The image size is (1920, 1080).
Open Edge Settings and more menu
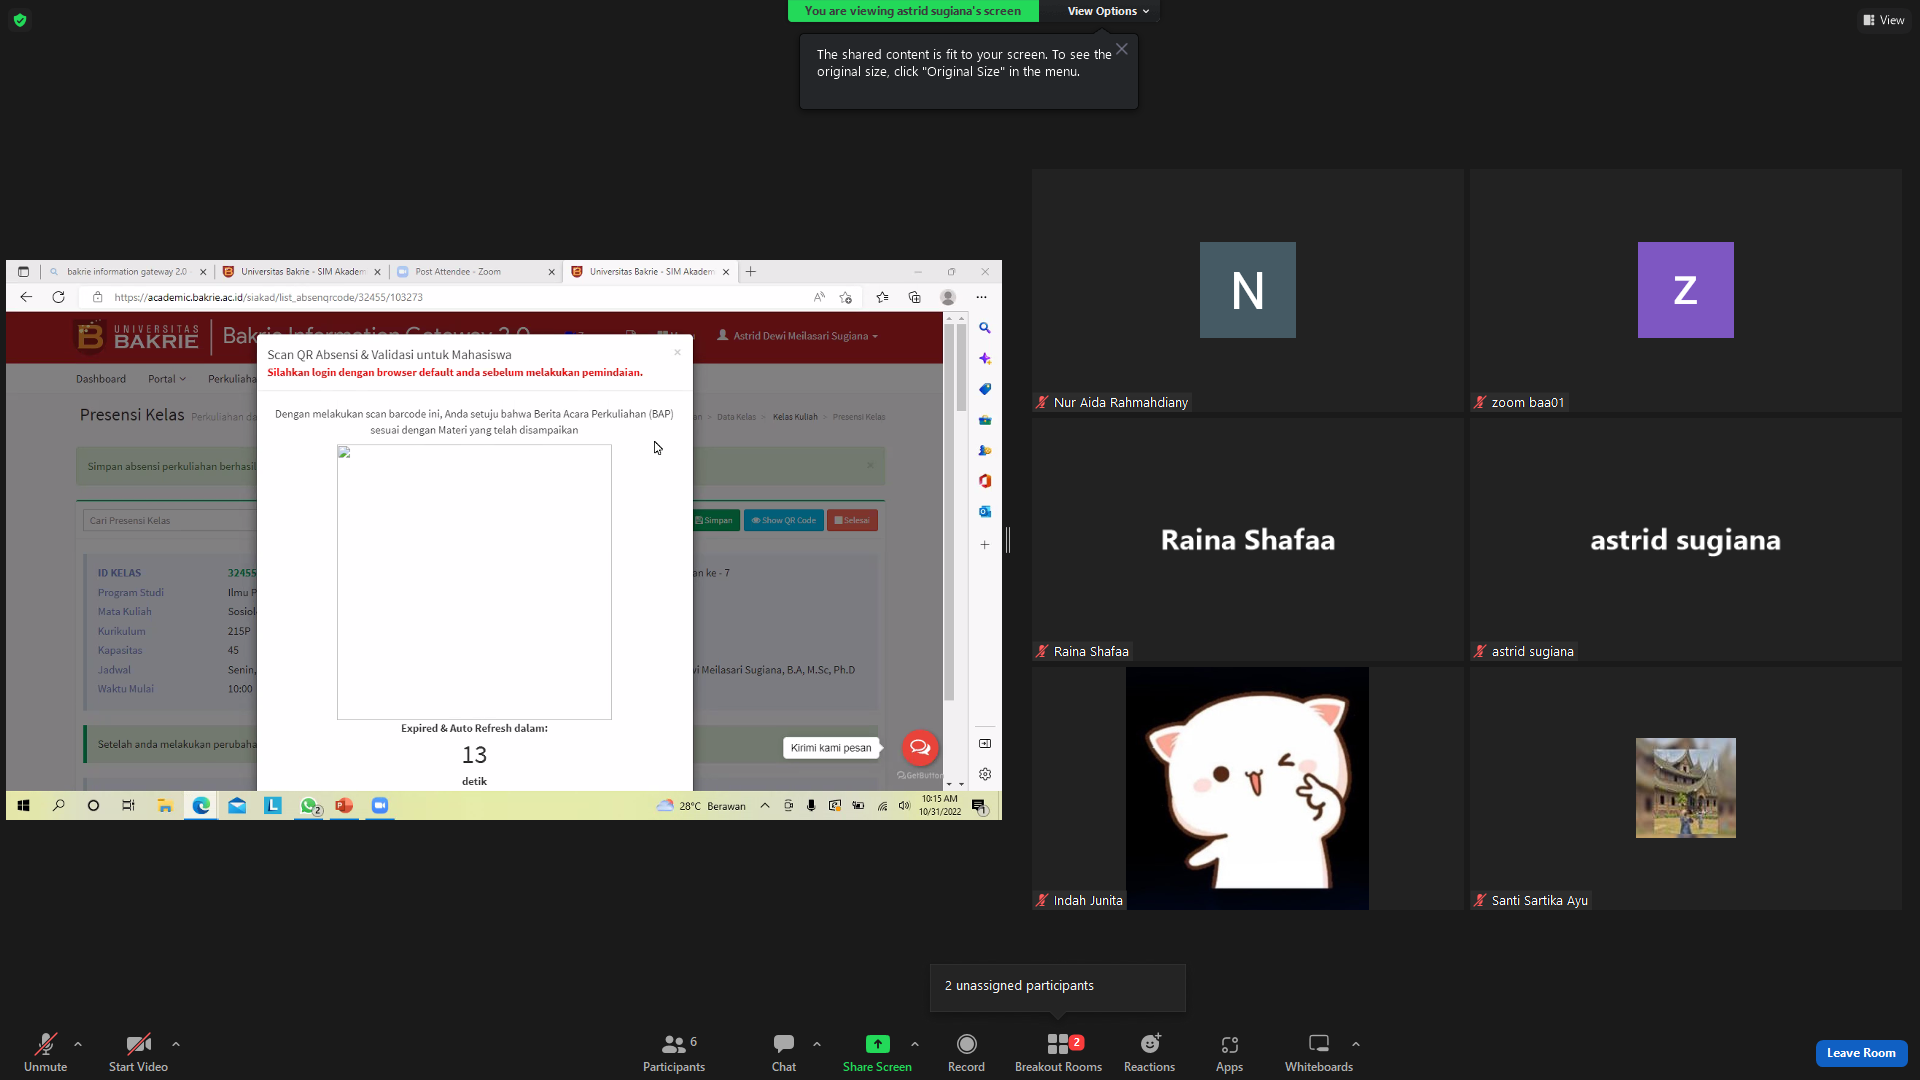point(981,297)
